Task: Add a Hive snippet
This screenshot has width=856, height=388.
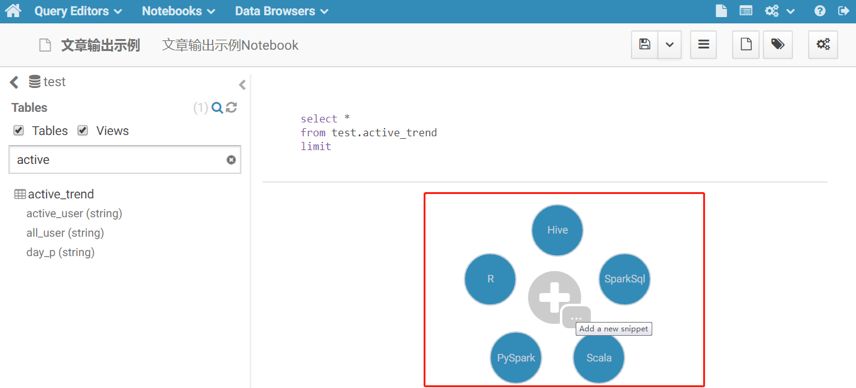Action: [x=557, y=230]
